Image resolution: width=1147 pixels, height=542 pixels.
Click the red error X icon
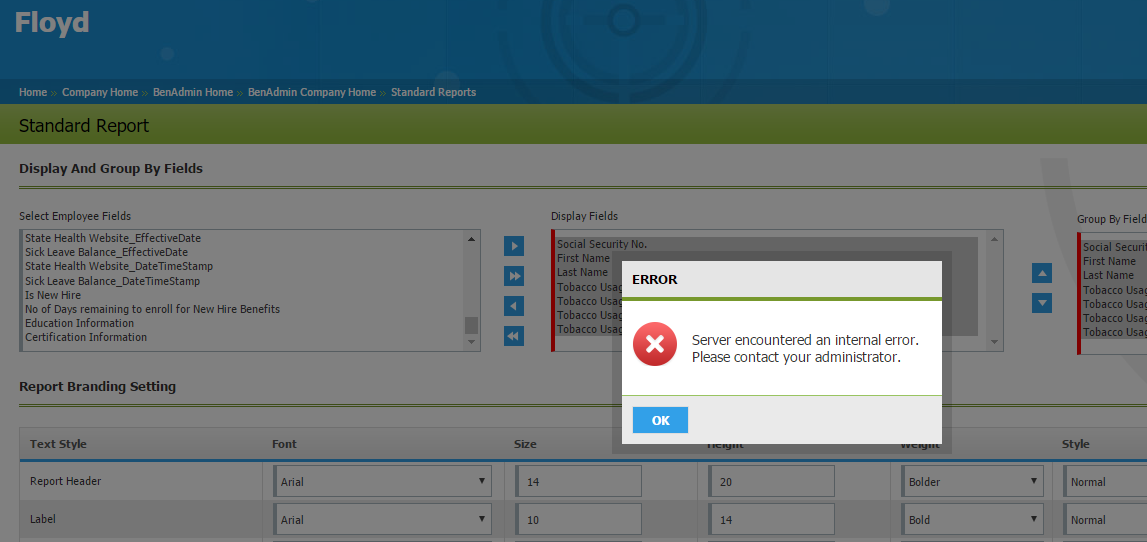pos(654,345)
